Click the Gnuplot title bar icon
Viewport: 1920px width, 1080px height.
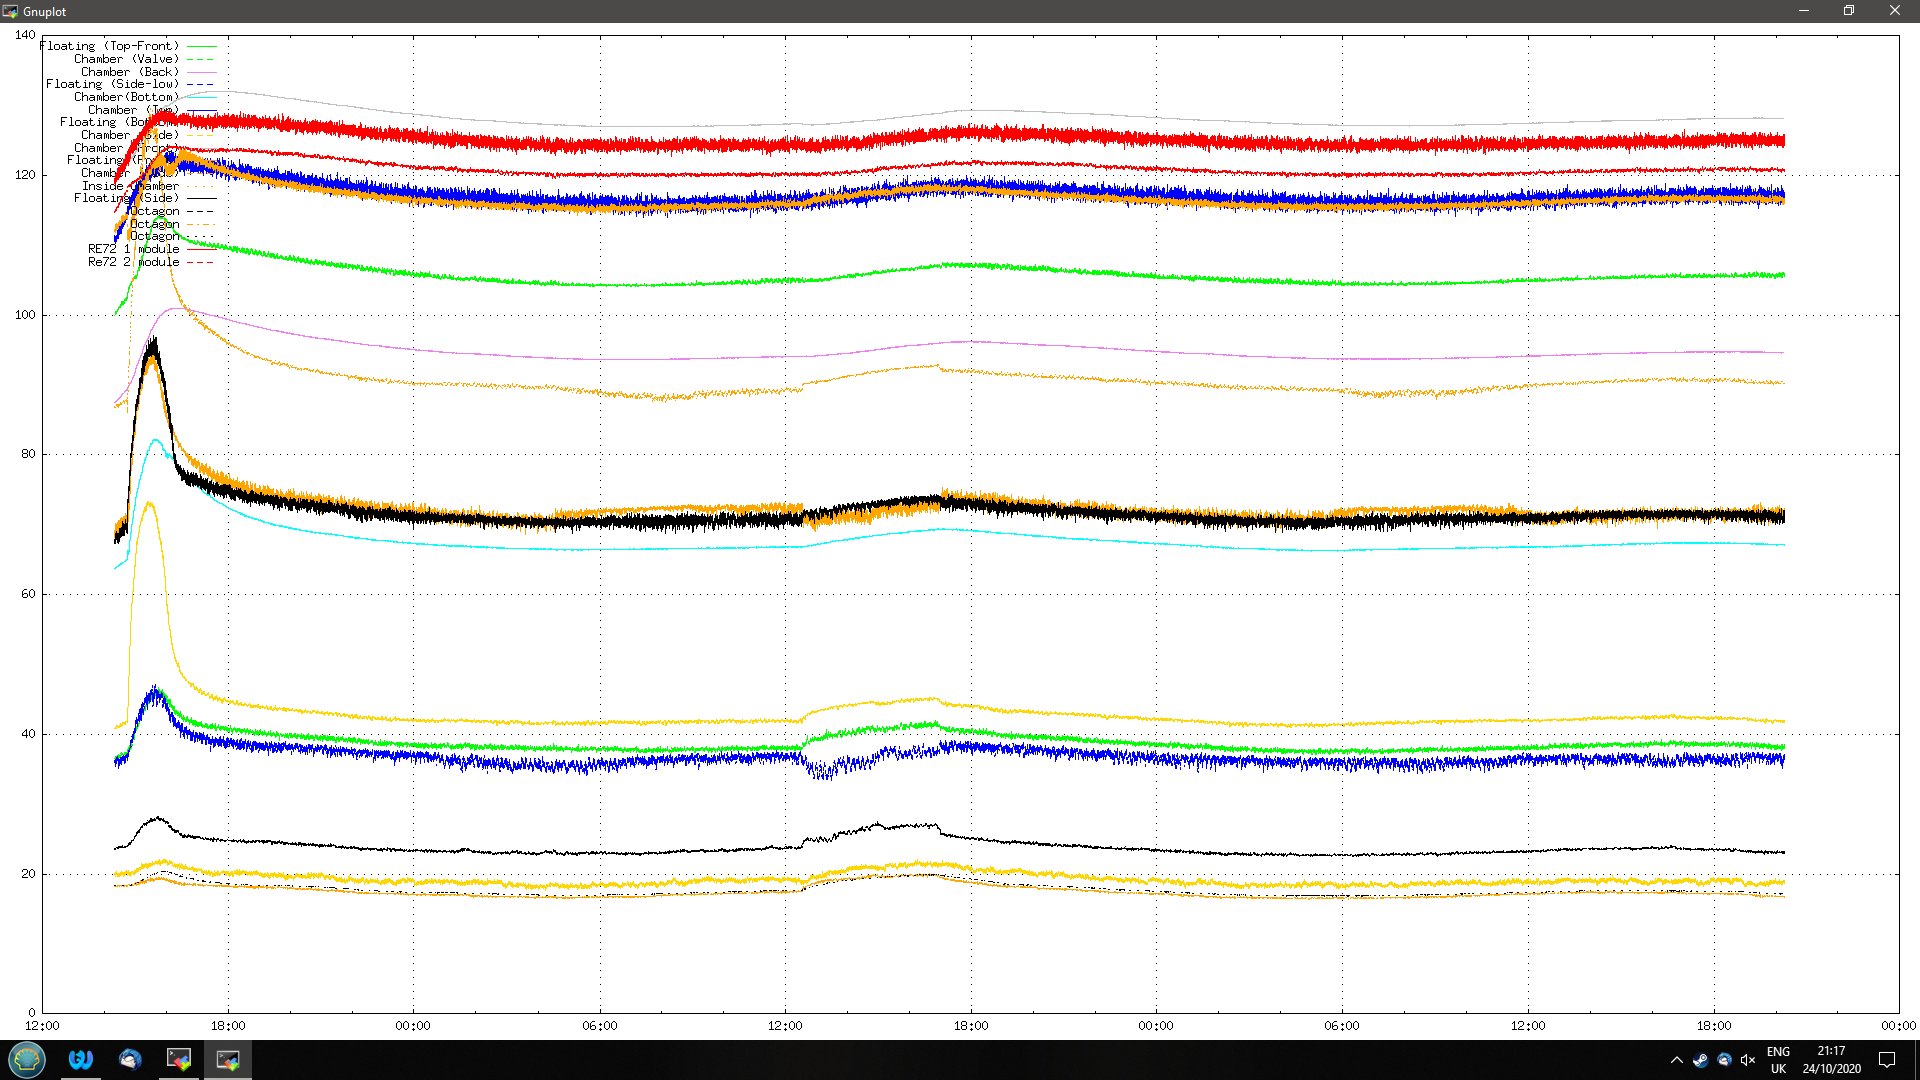click(x=10, y=11)
